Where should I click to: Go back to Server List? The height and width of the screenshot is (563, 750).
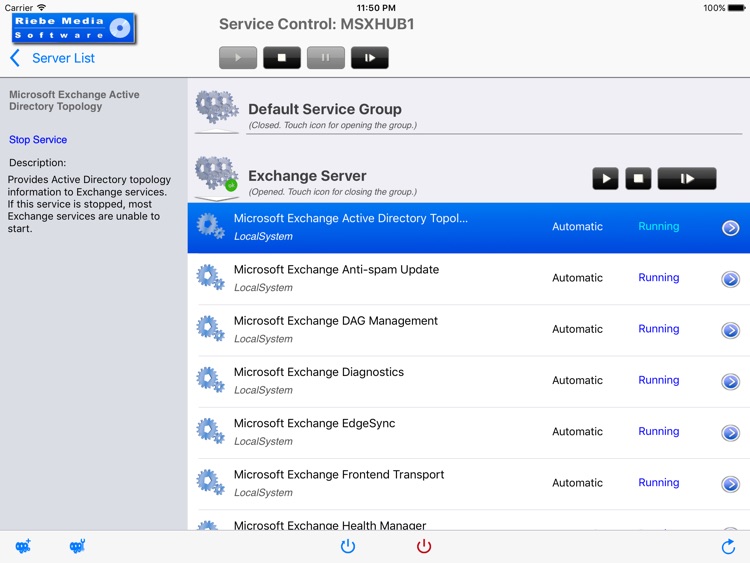click(x=53, y=58)
